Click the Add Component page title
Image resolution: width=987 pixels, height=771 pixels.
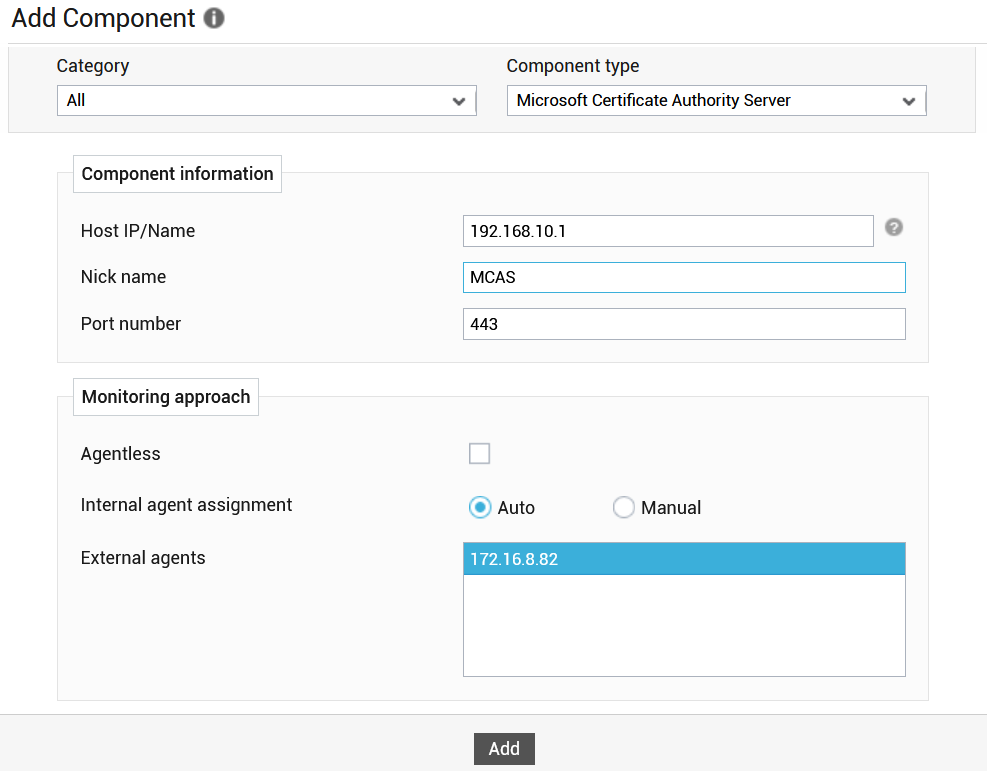104,18
